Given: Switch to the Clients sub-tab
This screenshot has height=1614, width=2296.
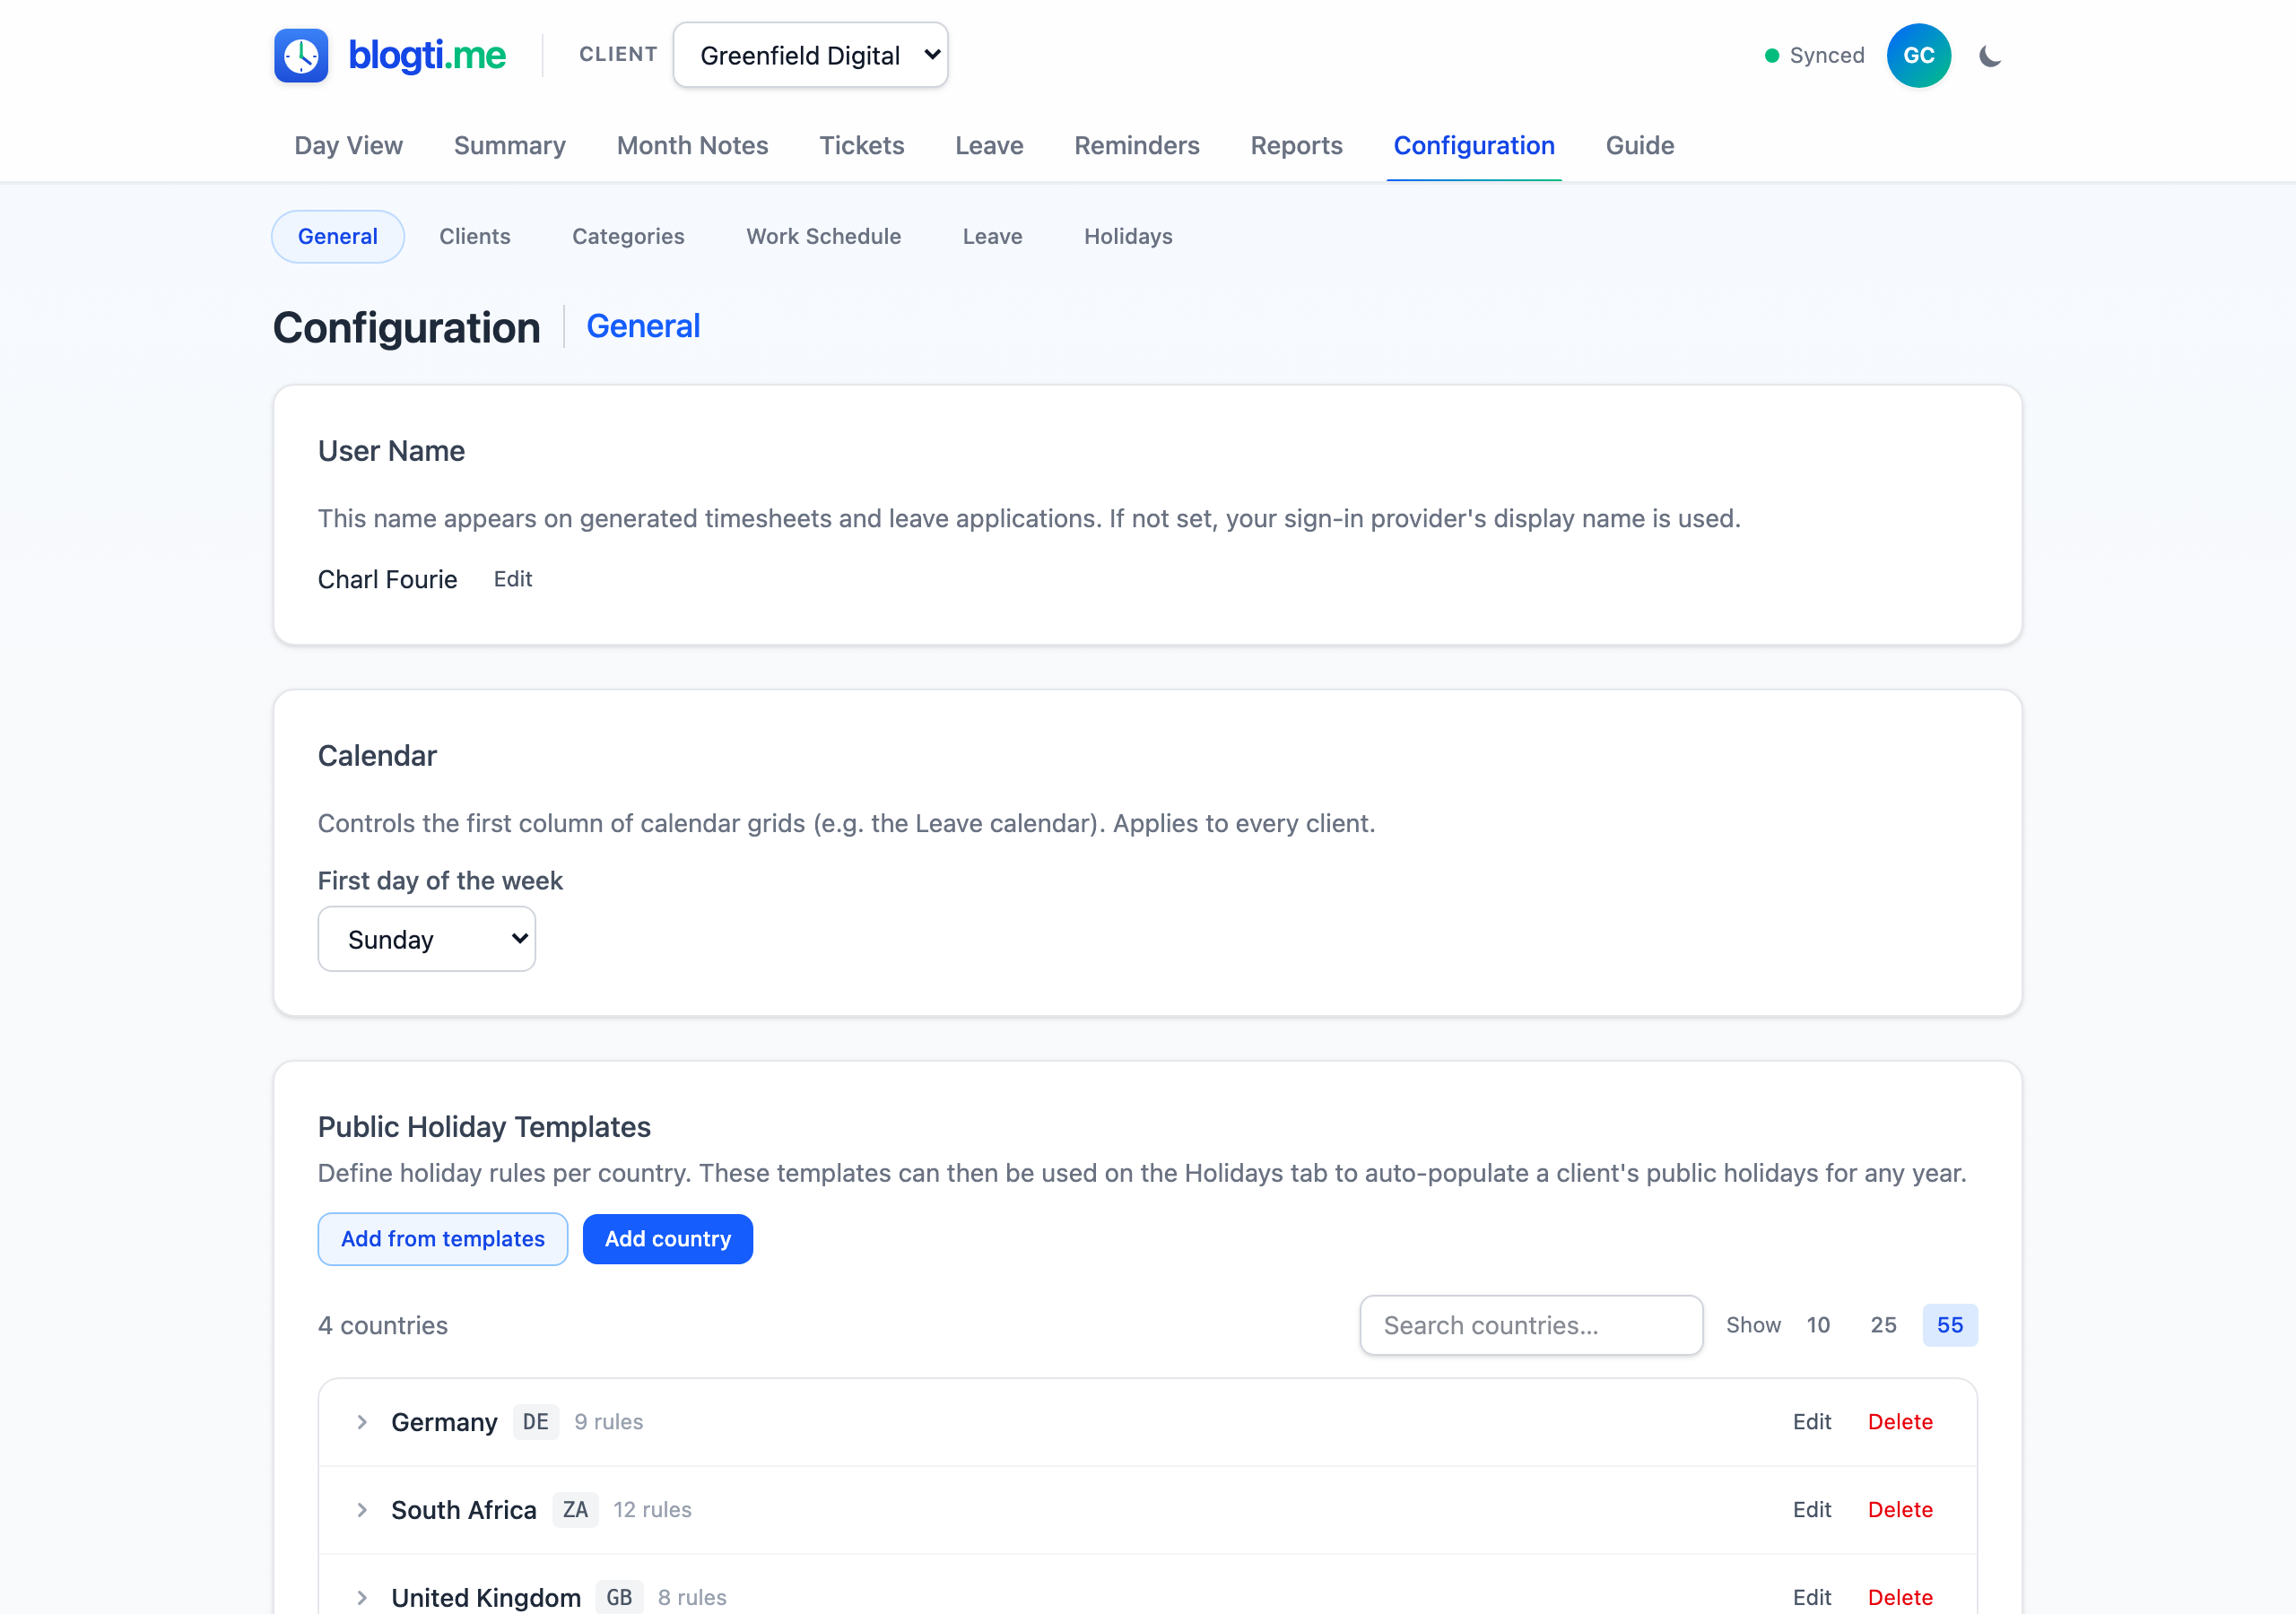Looking at the screenshot, I should pos(475,237).
